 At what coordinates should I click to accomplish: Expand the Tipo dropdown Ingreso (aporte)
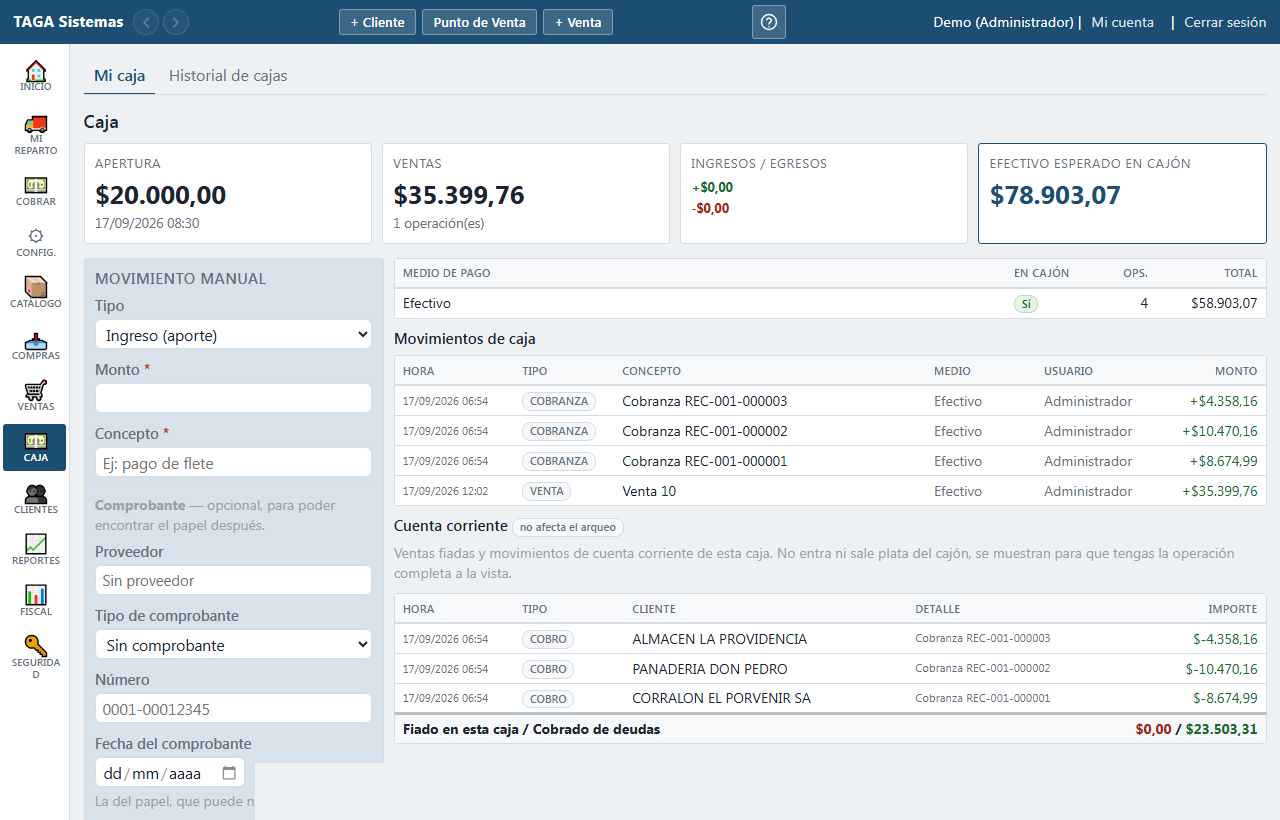(x=233, y=335)
